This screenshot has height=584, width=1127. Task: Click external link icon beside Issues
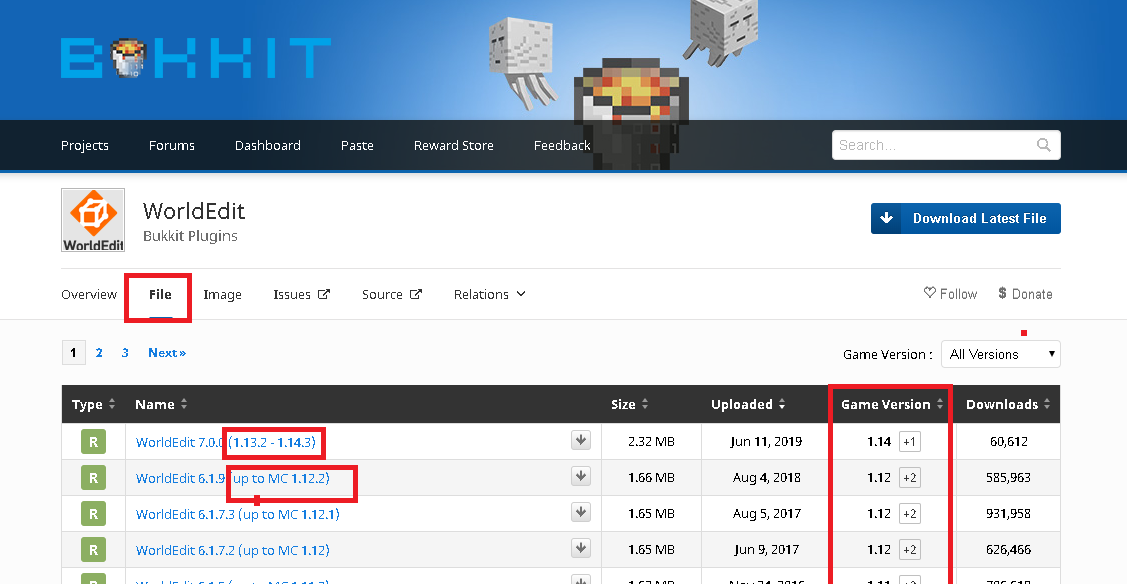324,294
